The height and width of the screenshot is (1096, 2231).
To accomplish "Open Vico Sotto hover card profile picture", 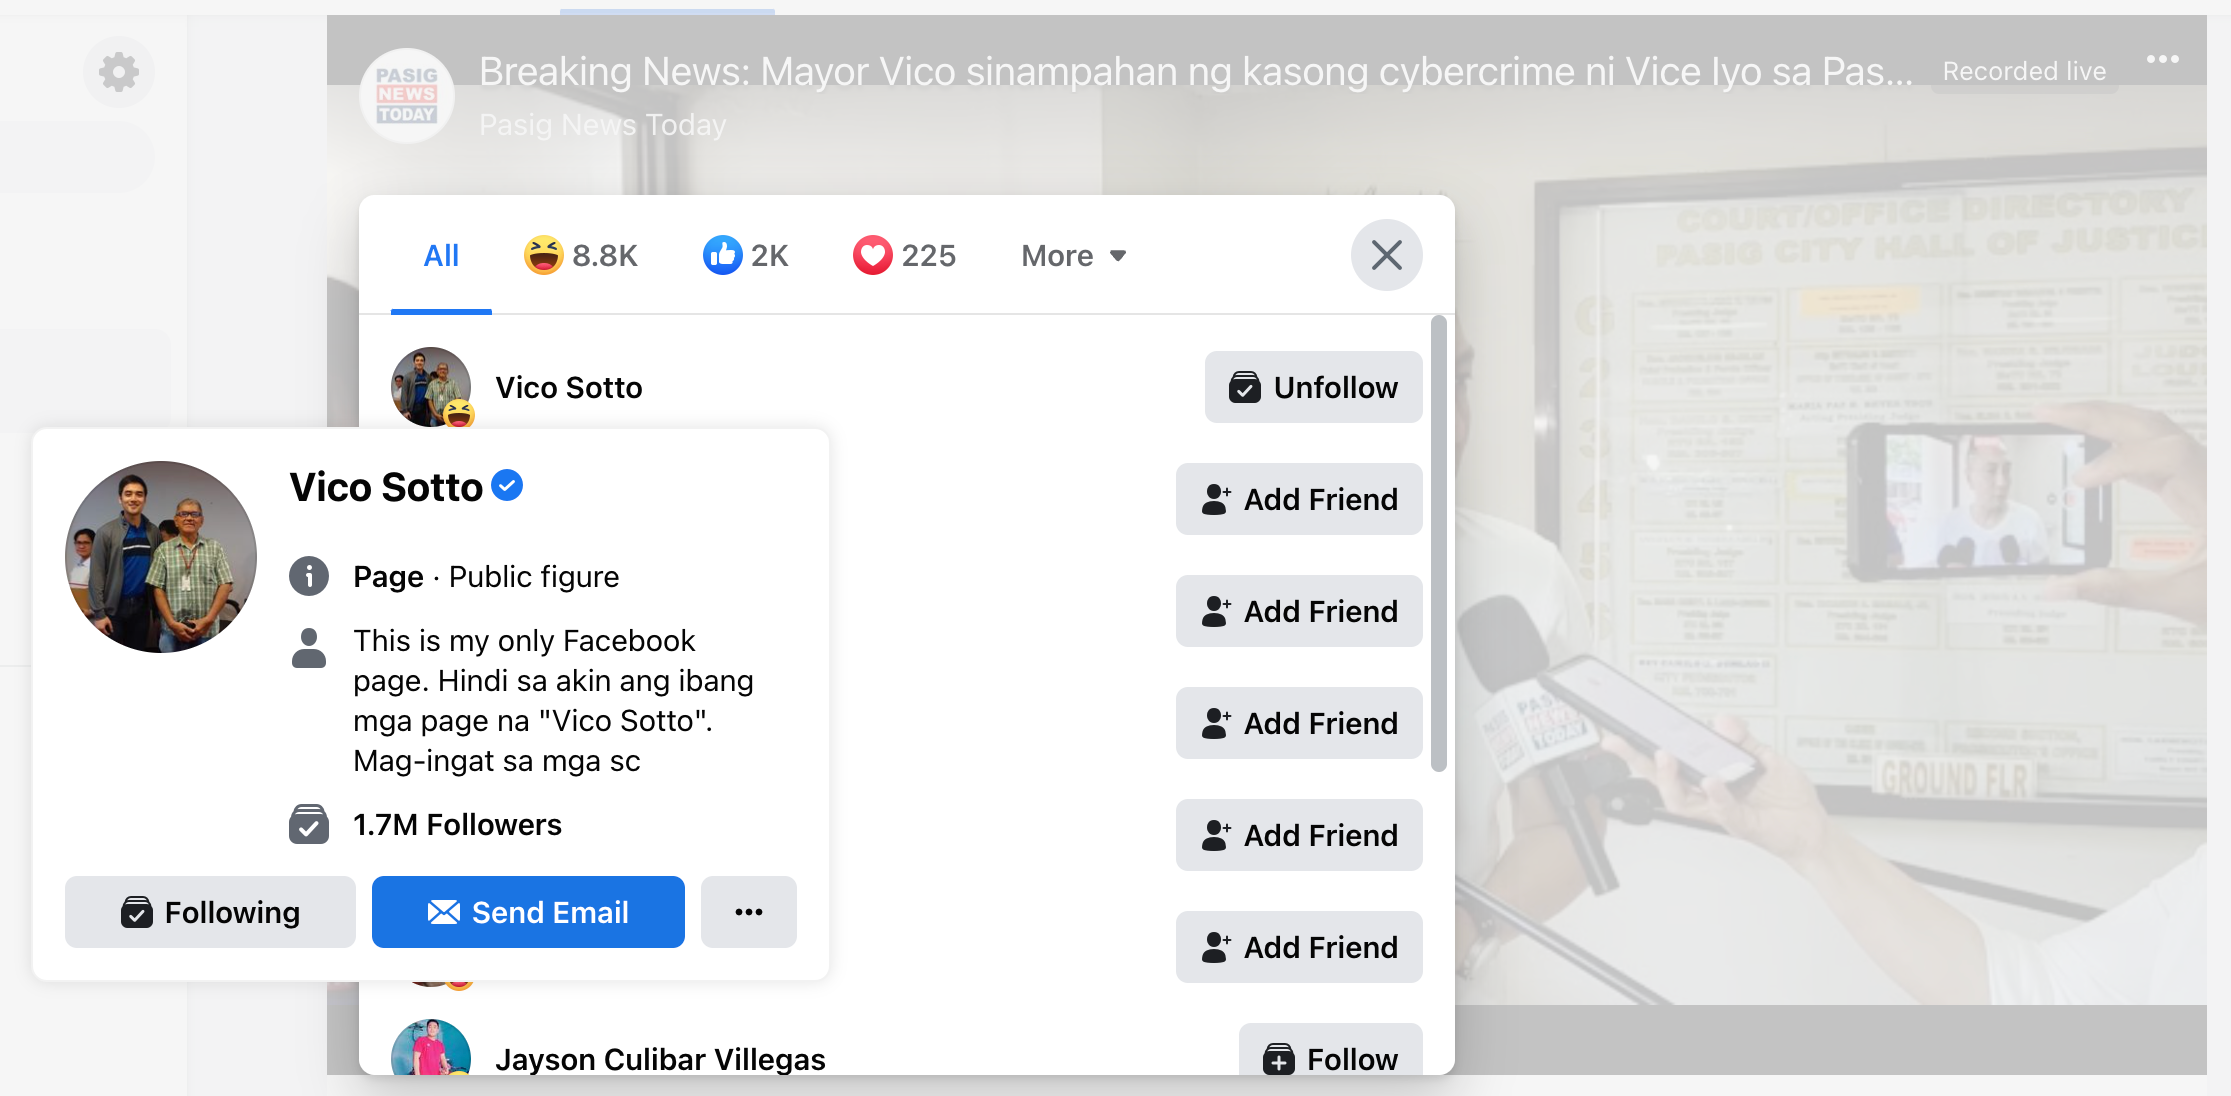I will point(161,557).
